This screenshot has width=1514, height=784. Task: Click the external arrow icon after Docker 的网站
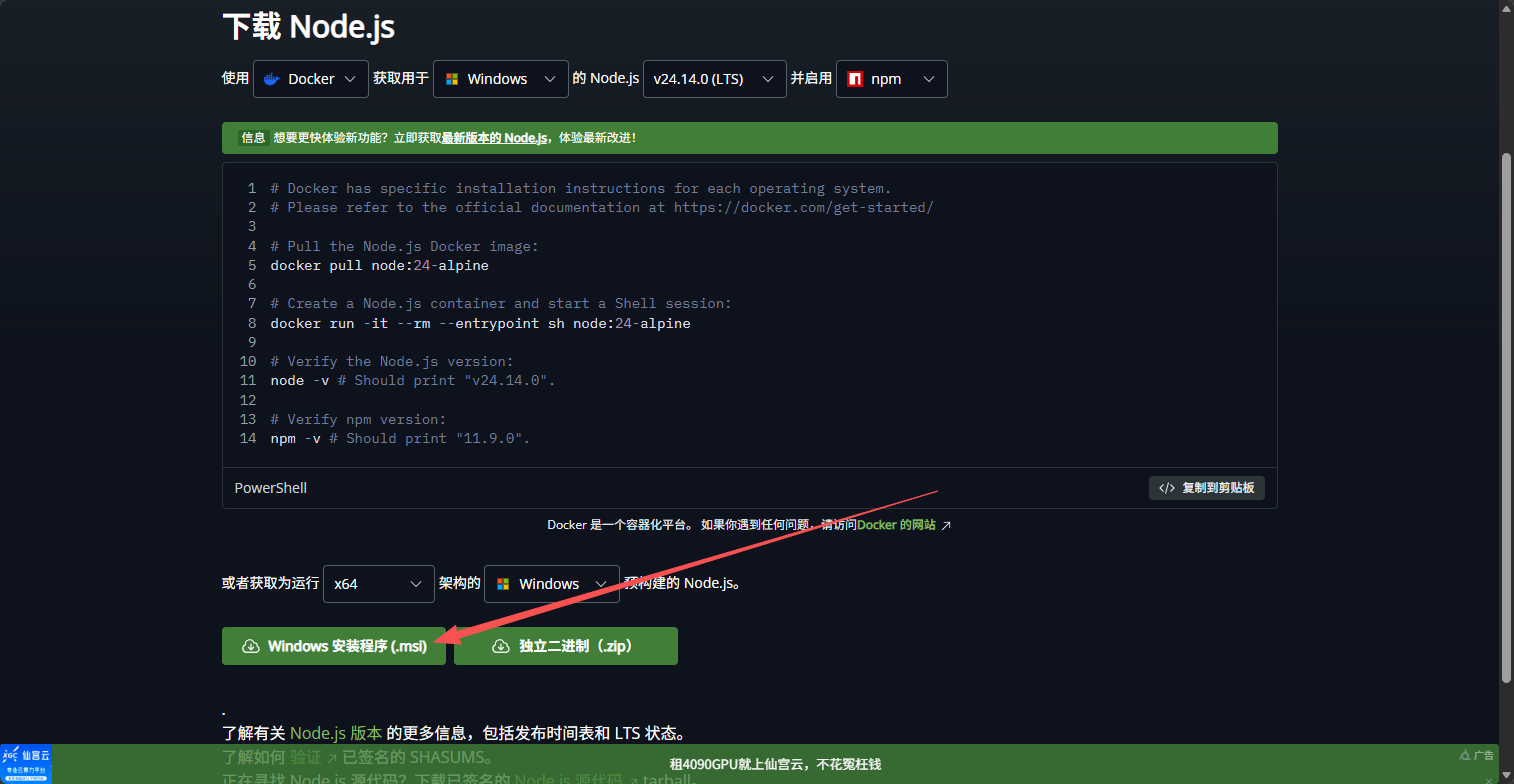click(946, 525)
